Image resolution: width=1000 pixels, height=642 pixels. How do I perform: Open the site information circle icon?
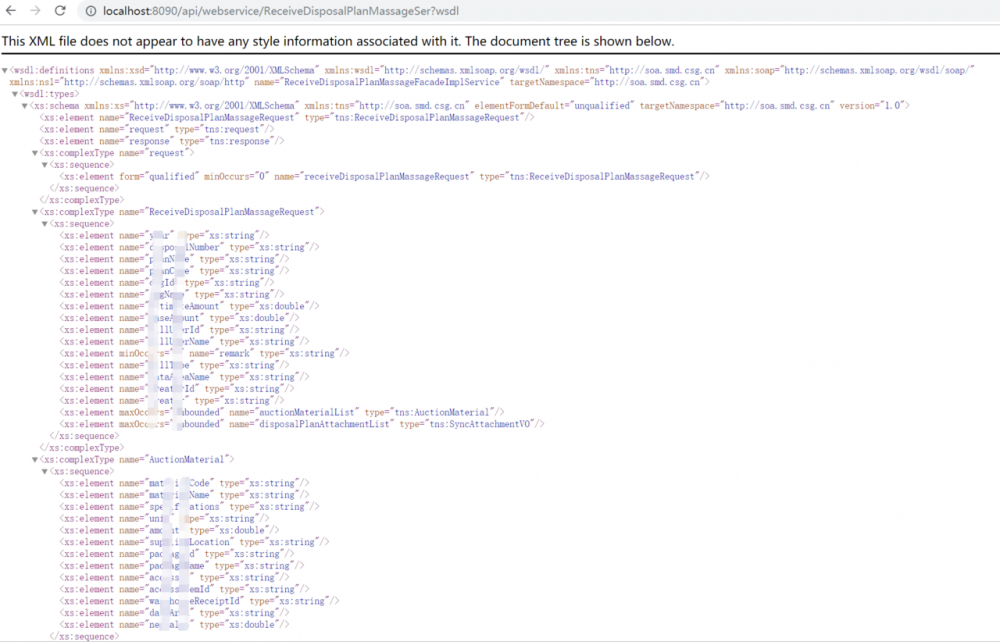[91, 11]
